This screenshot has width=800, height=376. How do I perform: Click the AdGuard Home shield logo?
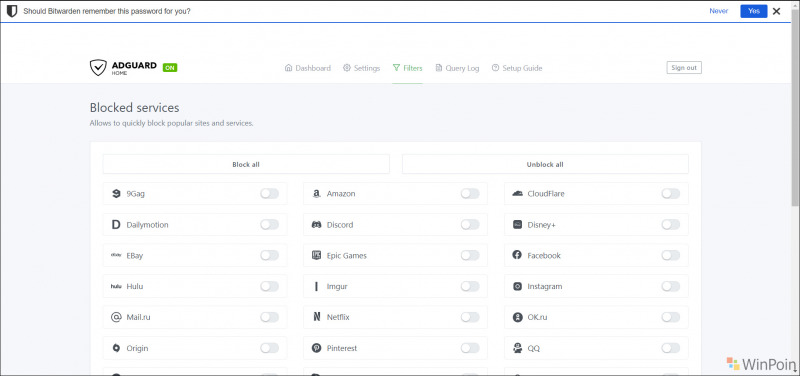(98, 68)
